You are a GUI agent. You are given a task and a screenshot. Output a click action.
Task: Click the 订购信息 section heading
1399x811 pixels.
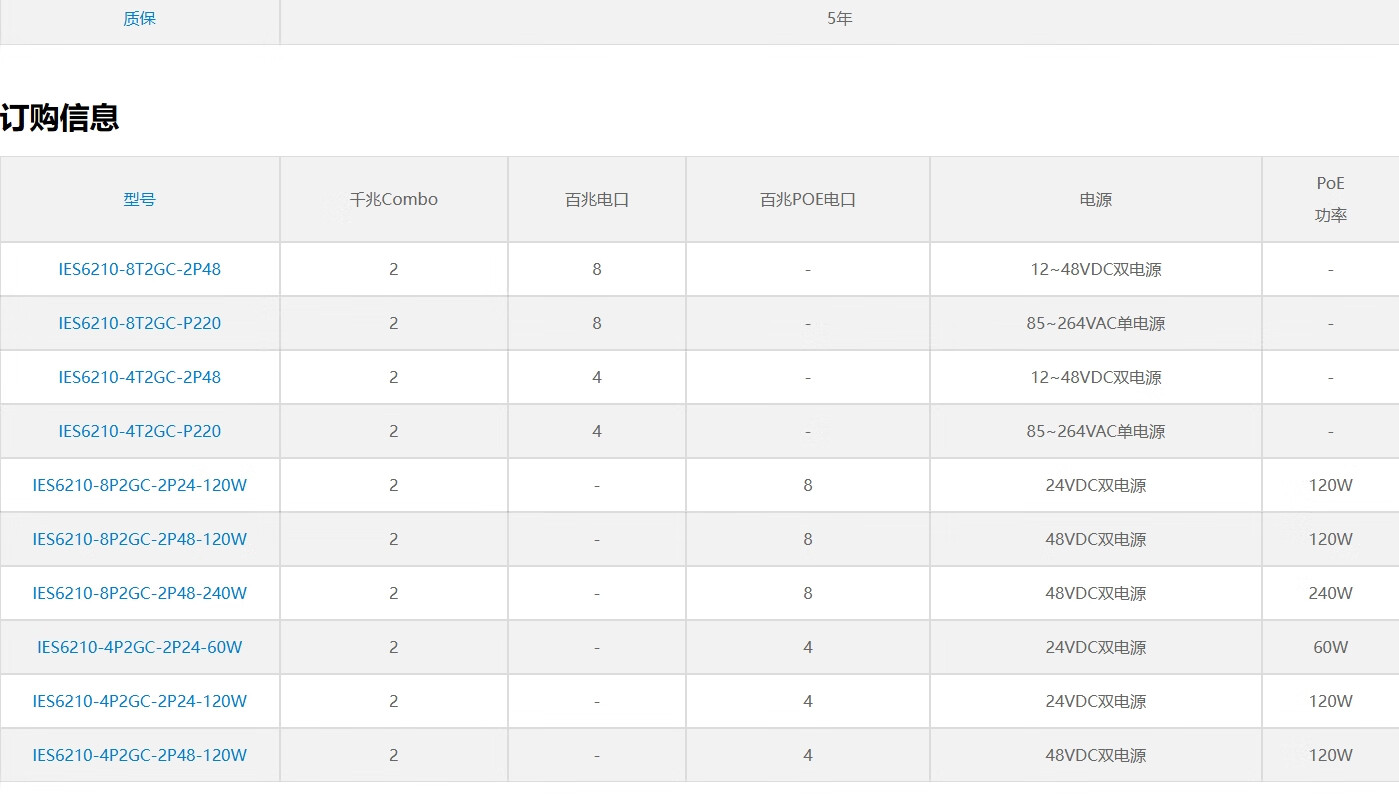[x=60, y=117]
